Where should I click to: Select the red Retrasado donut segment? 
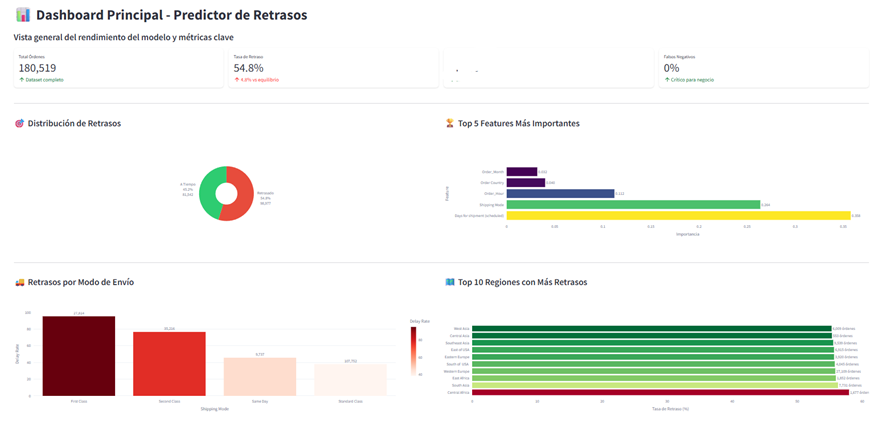pyautogui.click(x=244, y=195)
